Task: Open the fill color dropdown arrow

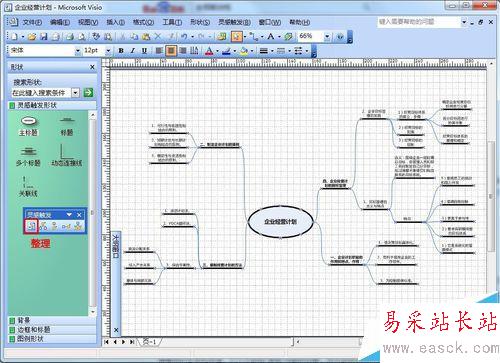Action: pyautogui.click(x=252, y=51)
